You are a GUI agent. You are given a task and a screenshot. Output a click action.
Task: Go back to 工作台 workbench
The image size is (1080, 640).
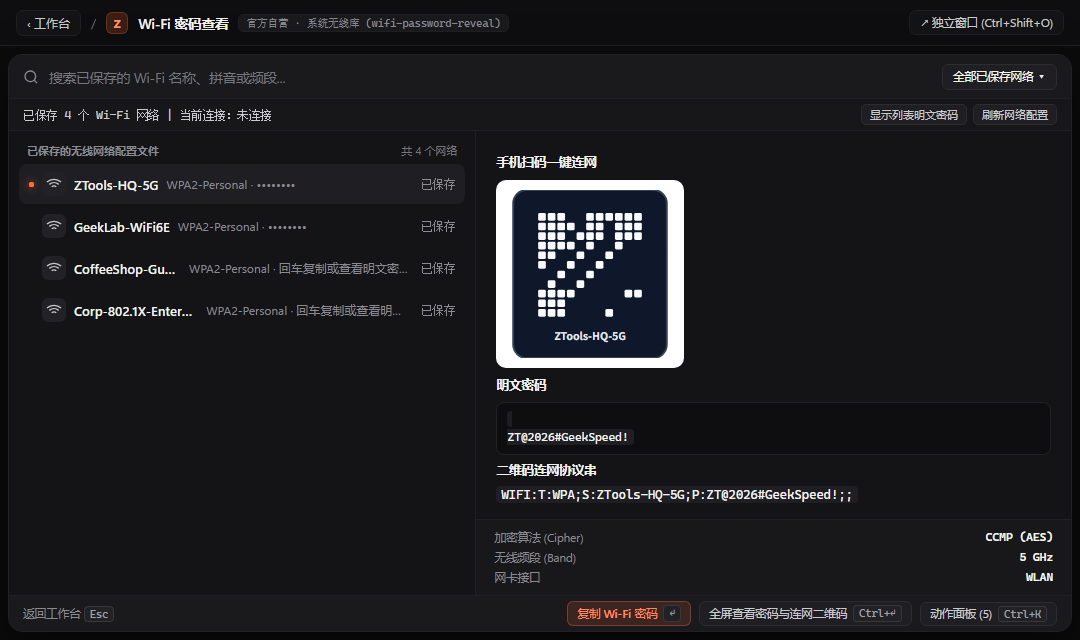pos(48,23)
